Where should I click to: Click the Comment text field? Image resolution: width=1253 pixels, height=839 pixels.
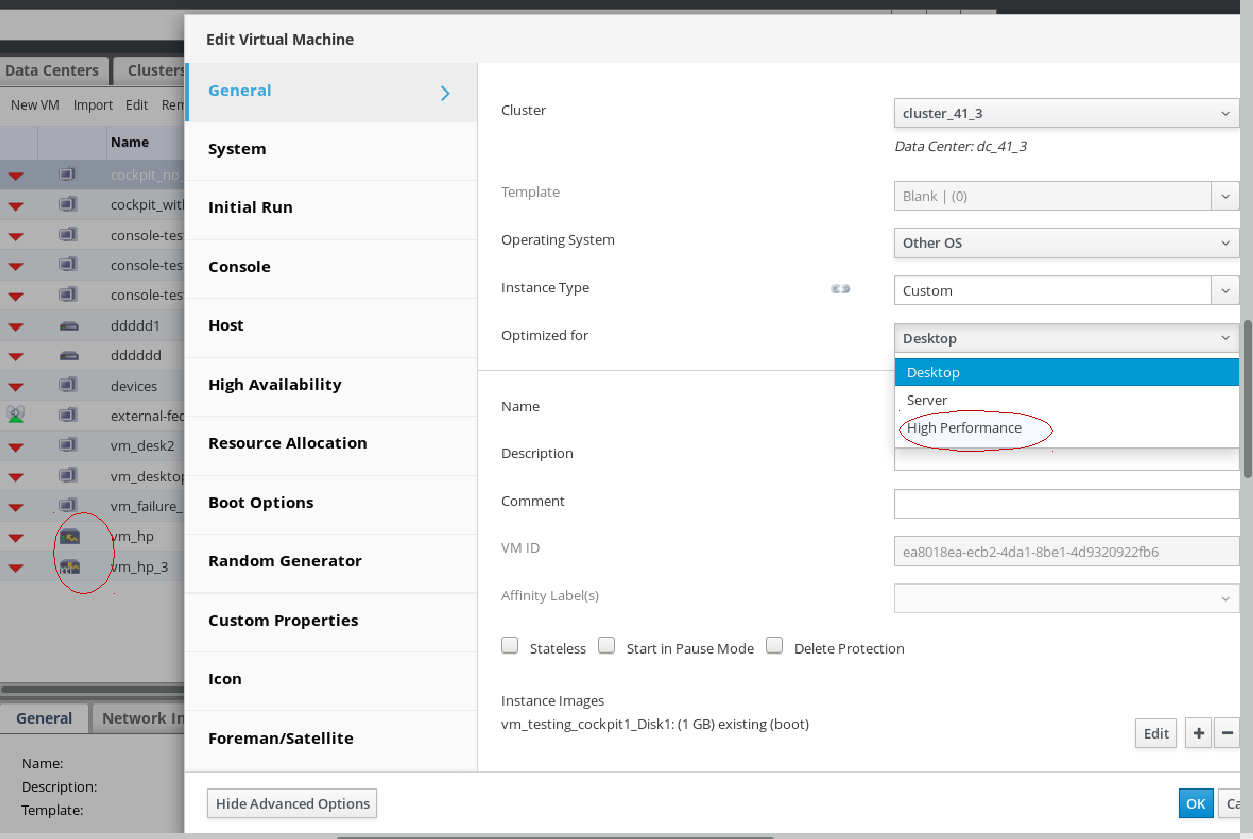click(x=1065, y=503)
